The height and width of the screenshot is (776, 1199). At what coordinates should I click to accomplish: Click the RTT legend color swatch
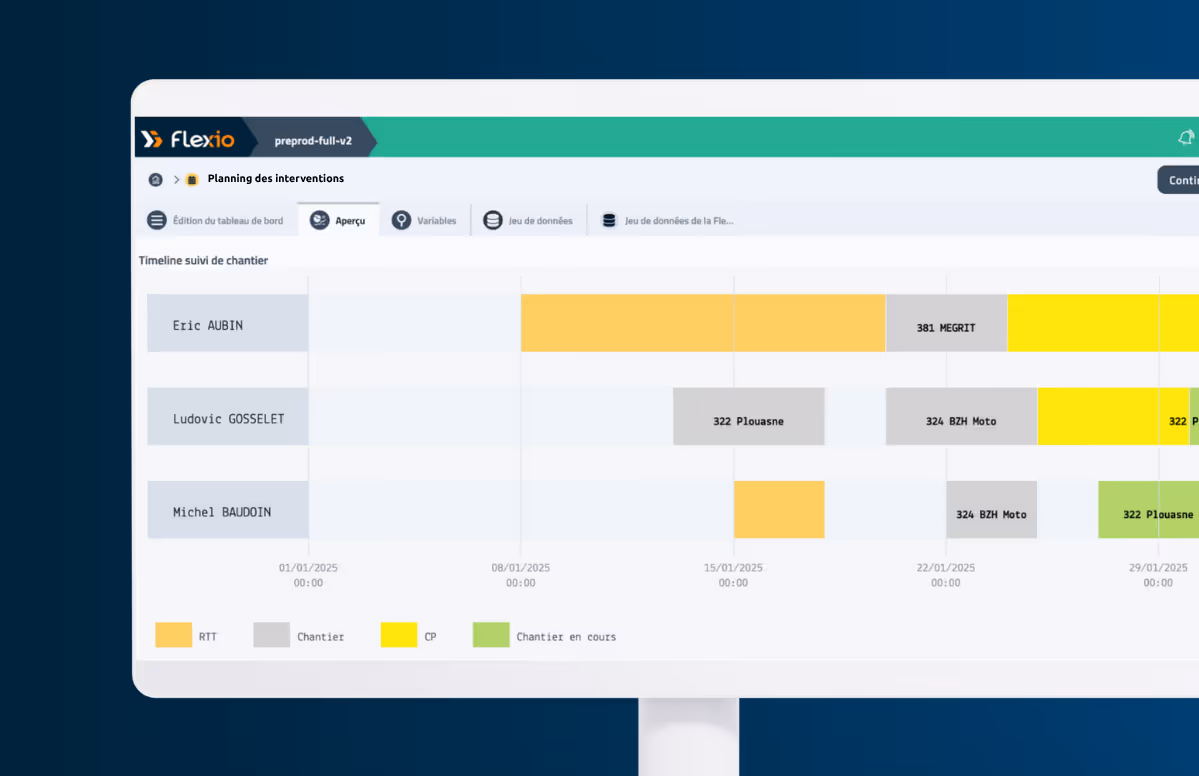174,635
